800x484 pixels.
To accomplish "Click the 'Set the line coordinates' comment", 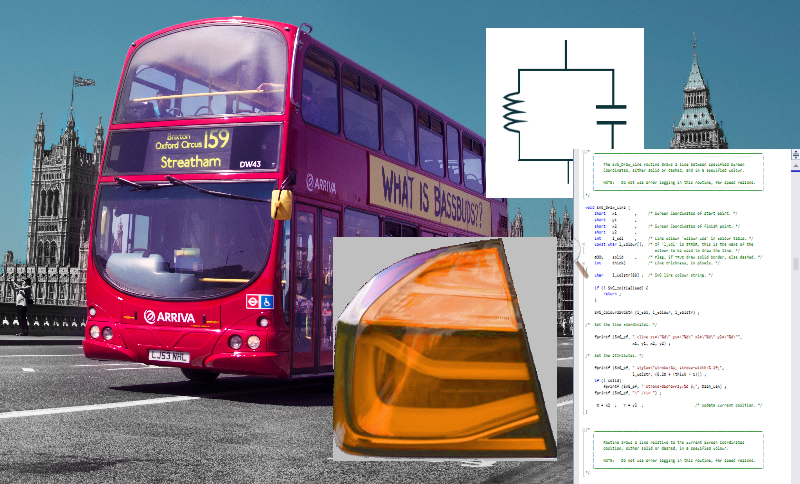I will pos(621,324).
